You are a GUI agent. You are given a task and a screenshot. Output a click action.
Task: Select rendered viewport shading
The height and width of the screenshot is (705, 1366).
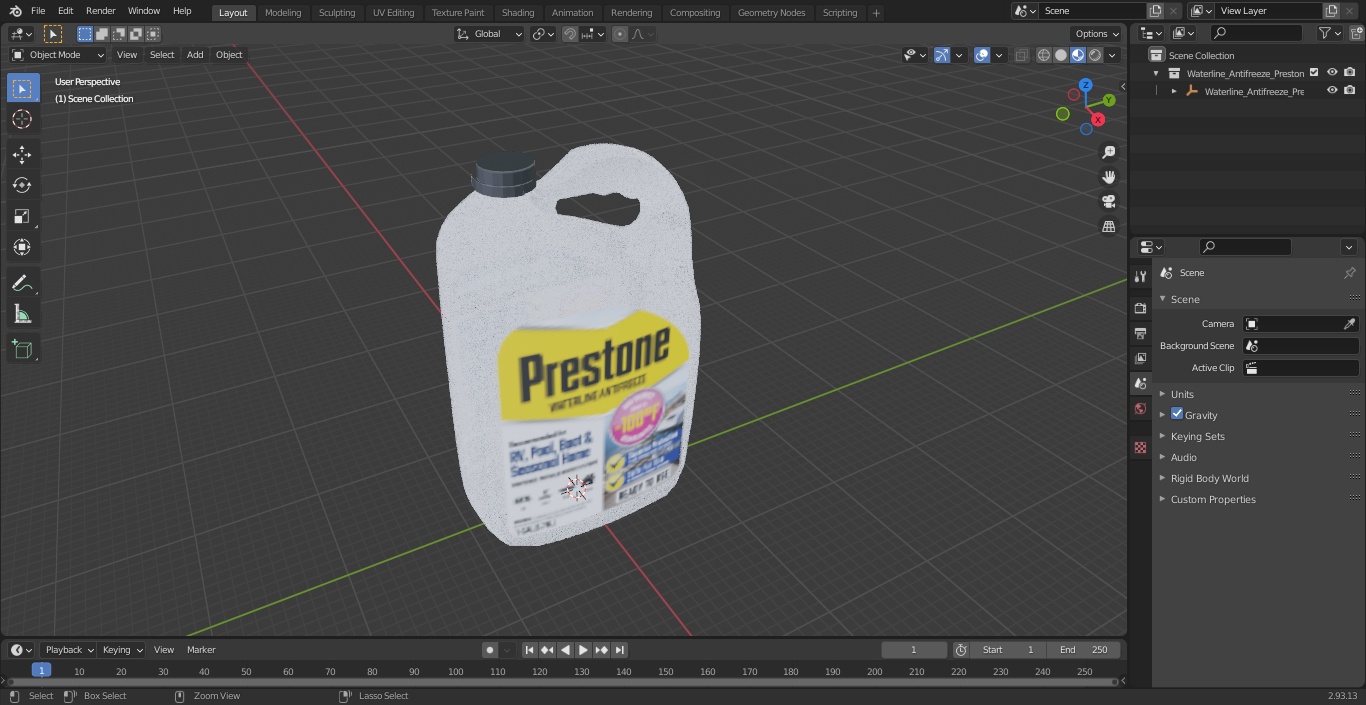click(x=1095, y=55)
